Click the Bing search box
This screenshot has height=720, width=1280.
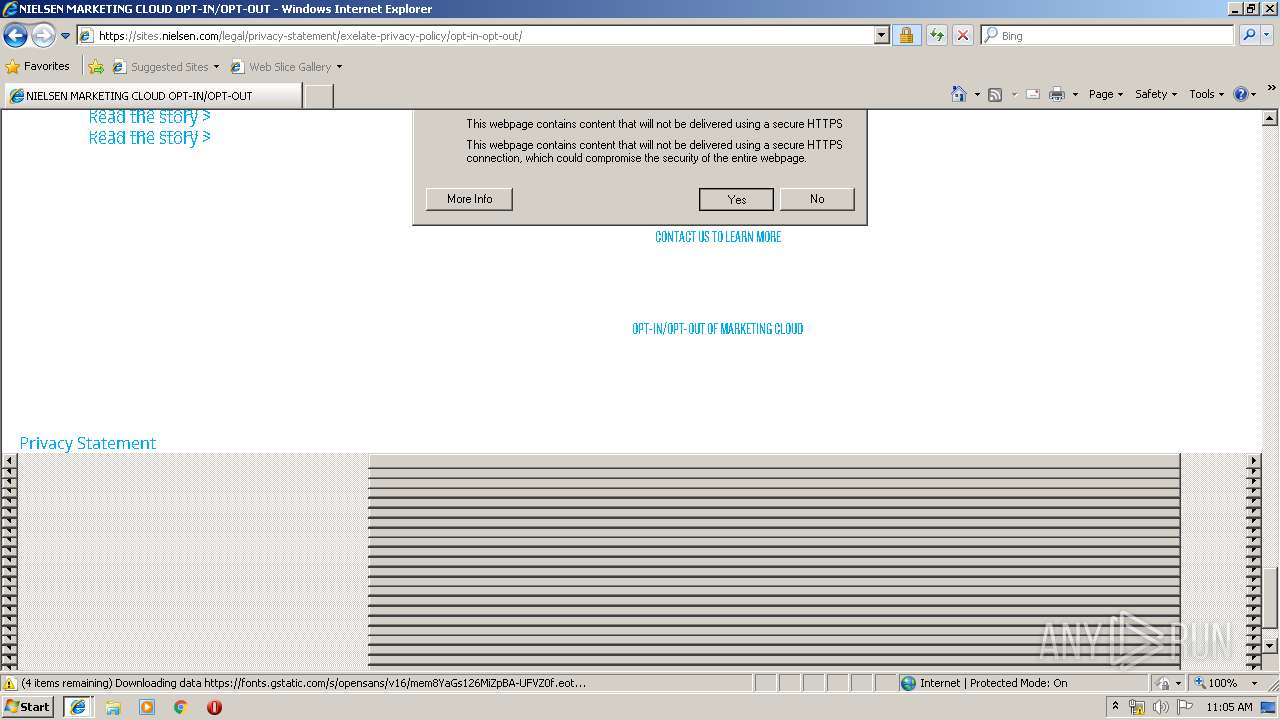[1108, 36]
